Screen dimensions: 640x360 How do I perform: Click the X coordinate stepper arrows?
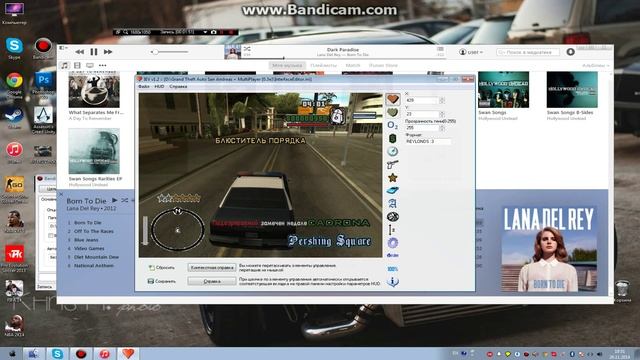pos(442,100)
